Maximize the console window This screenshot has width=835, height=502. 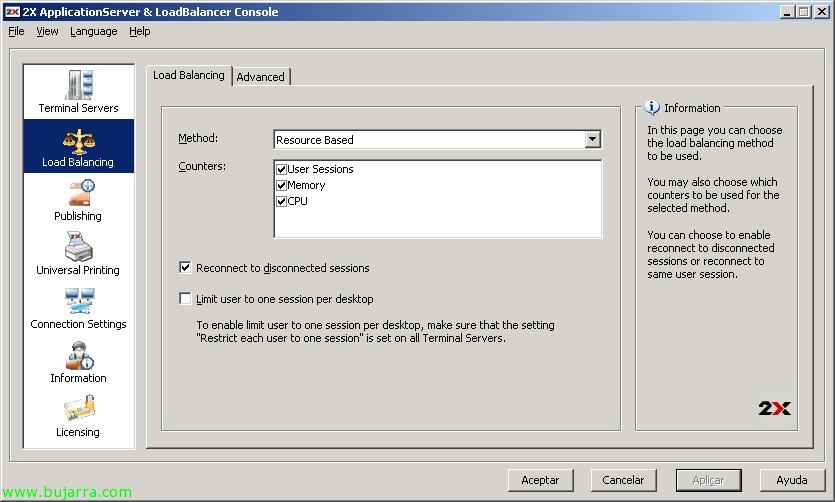(804, 12)
